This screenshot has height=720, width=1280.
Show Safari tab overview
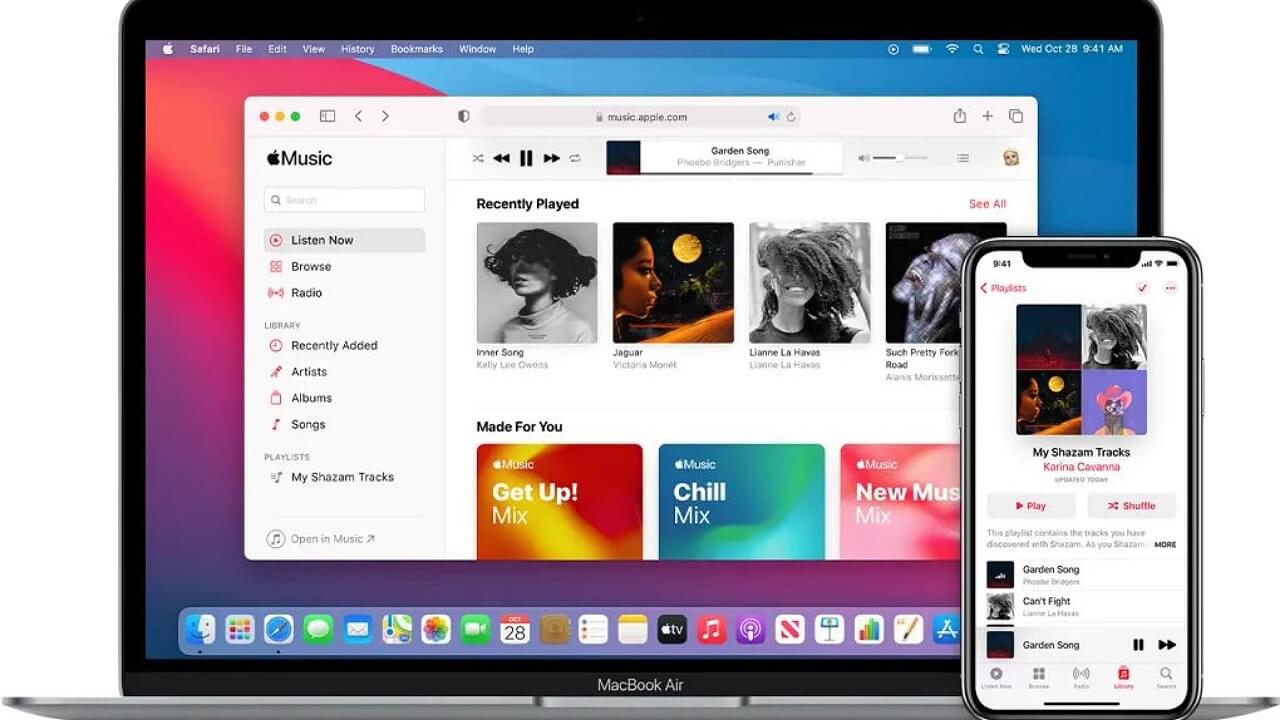click(x=1016, y=116)
